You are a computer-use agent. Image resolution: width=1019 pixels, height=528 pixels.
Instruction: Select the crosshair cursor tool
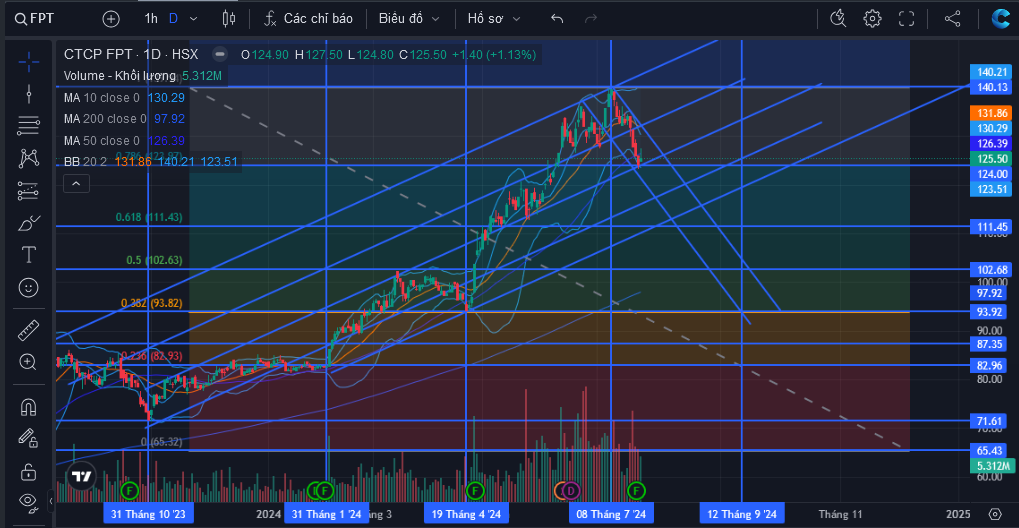(29, 62)
